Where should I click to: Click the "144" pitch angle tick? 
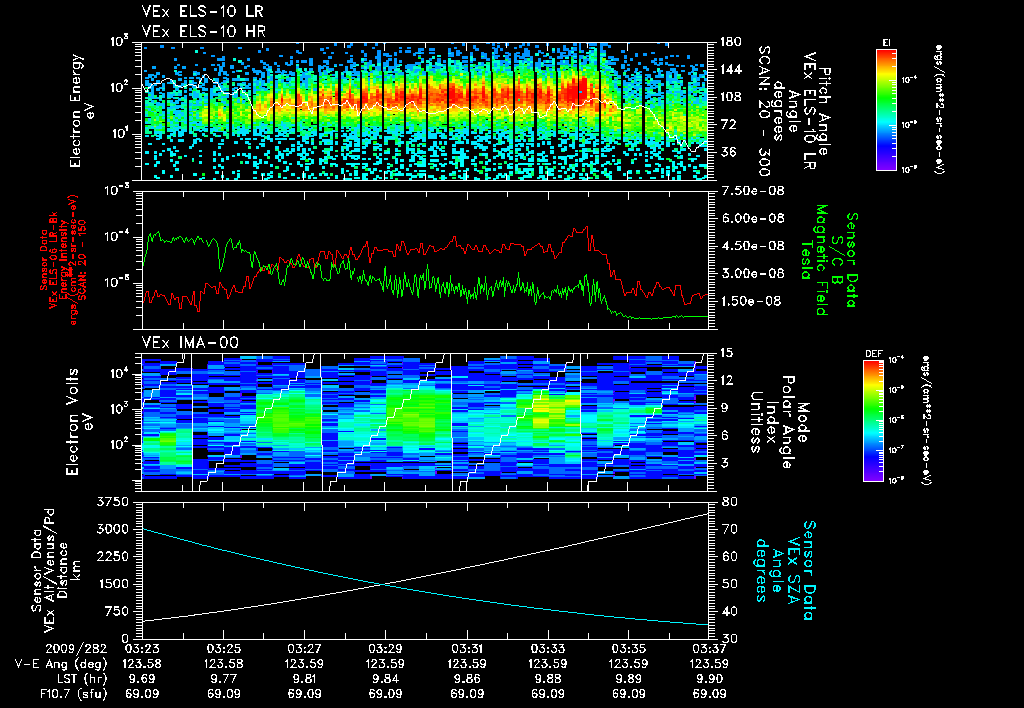coord(731,69)
